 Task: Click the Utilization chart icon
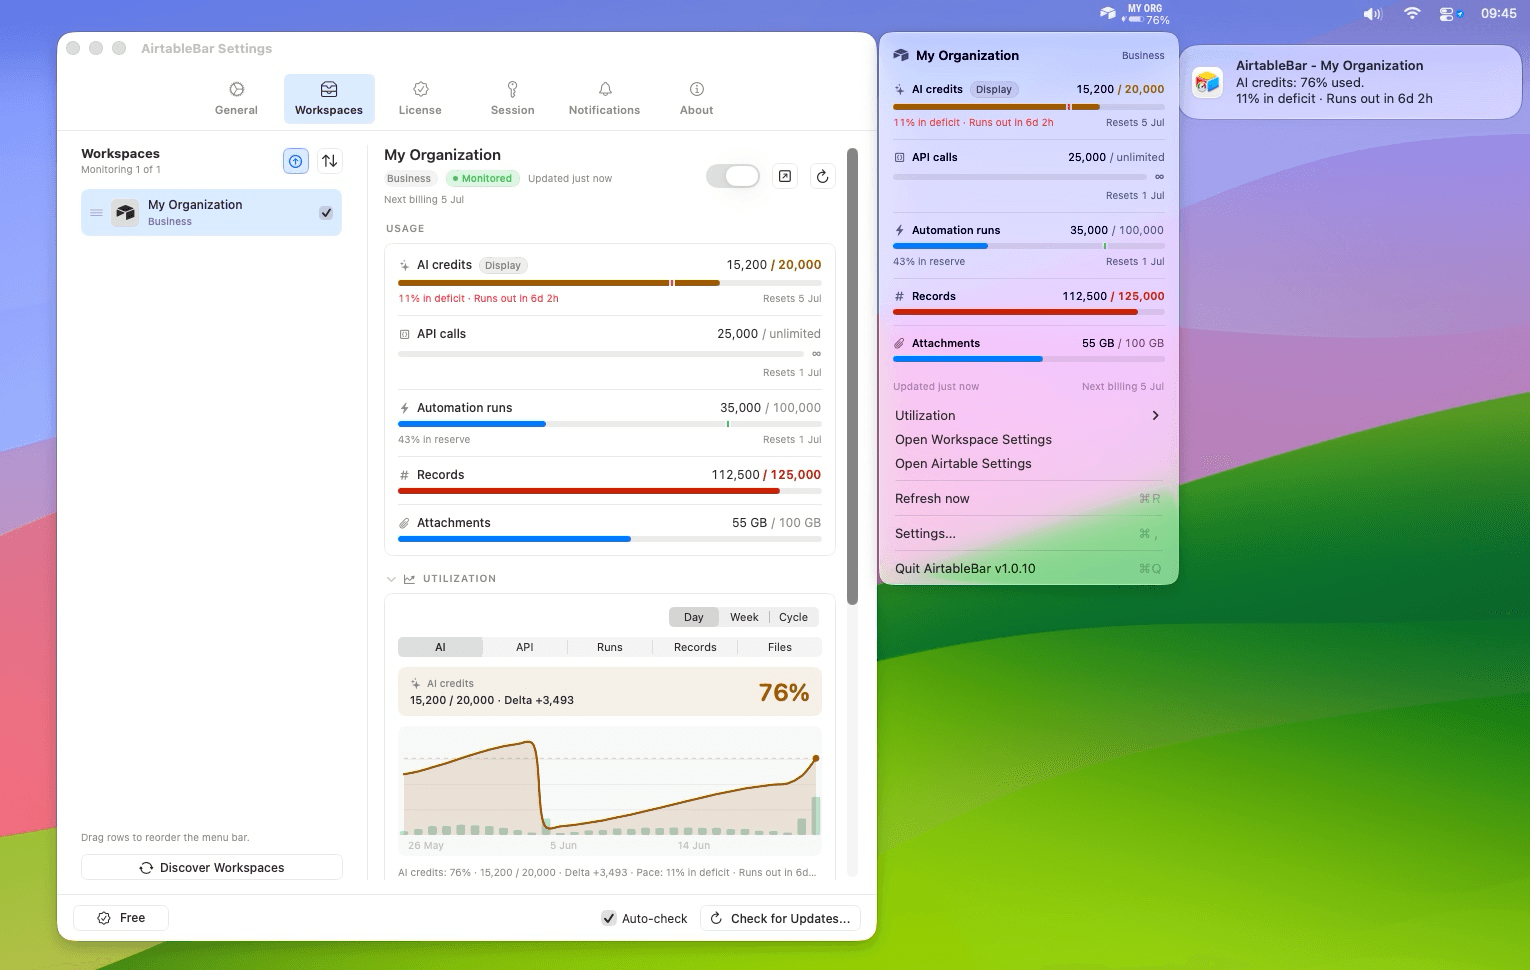tap(409, 579)
